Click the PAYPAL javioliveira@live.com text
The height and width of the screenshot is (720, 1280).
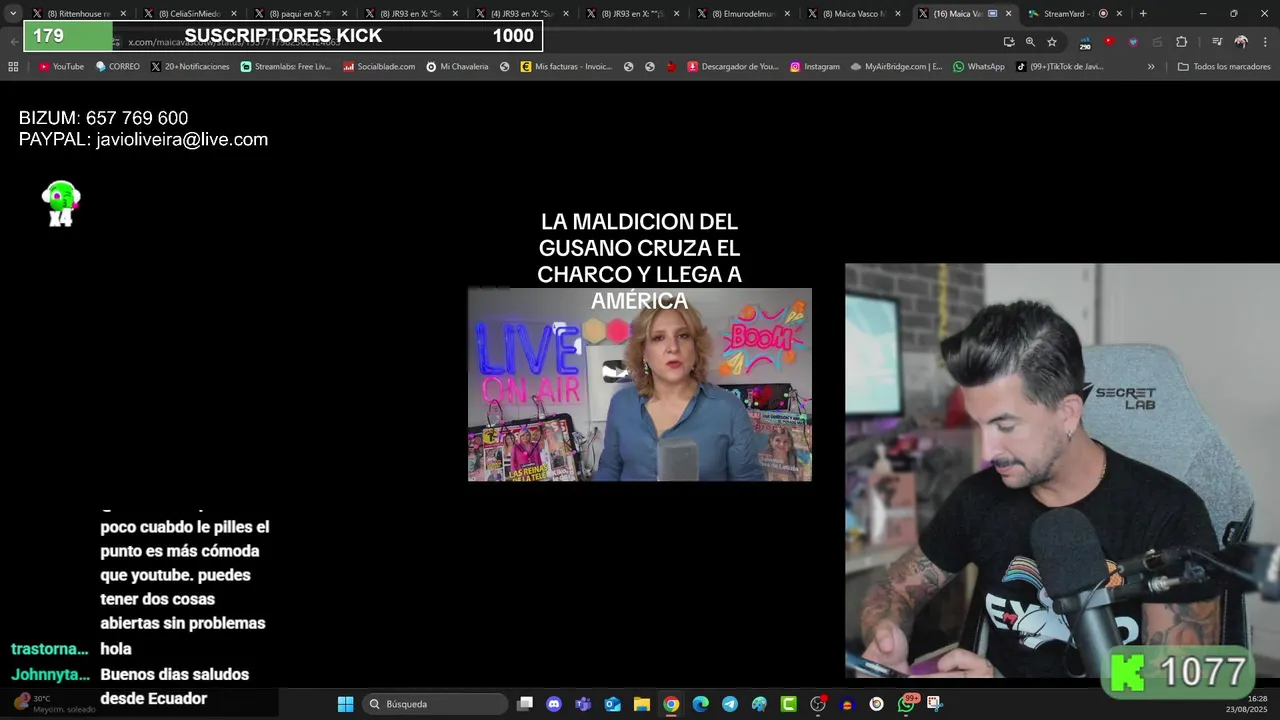pos(143,140)
